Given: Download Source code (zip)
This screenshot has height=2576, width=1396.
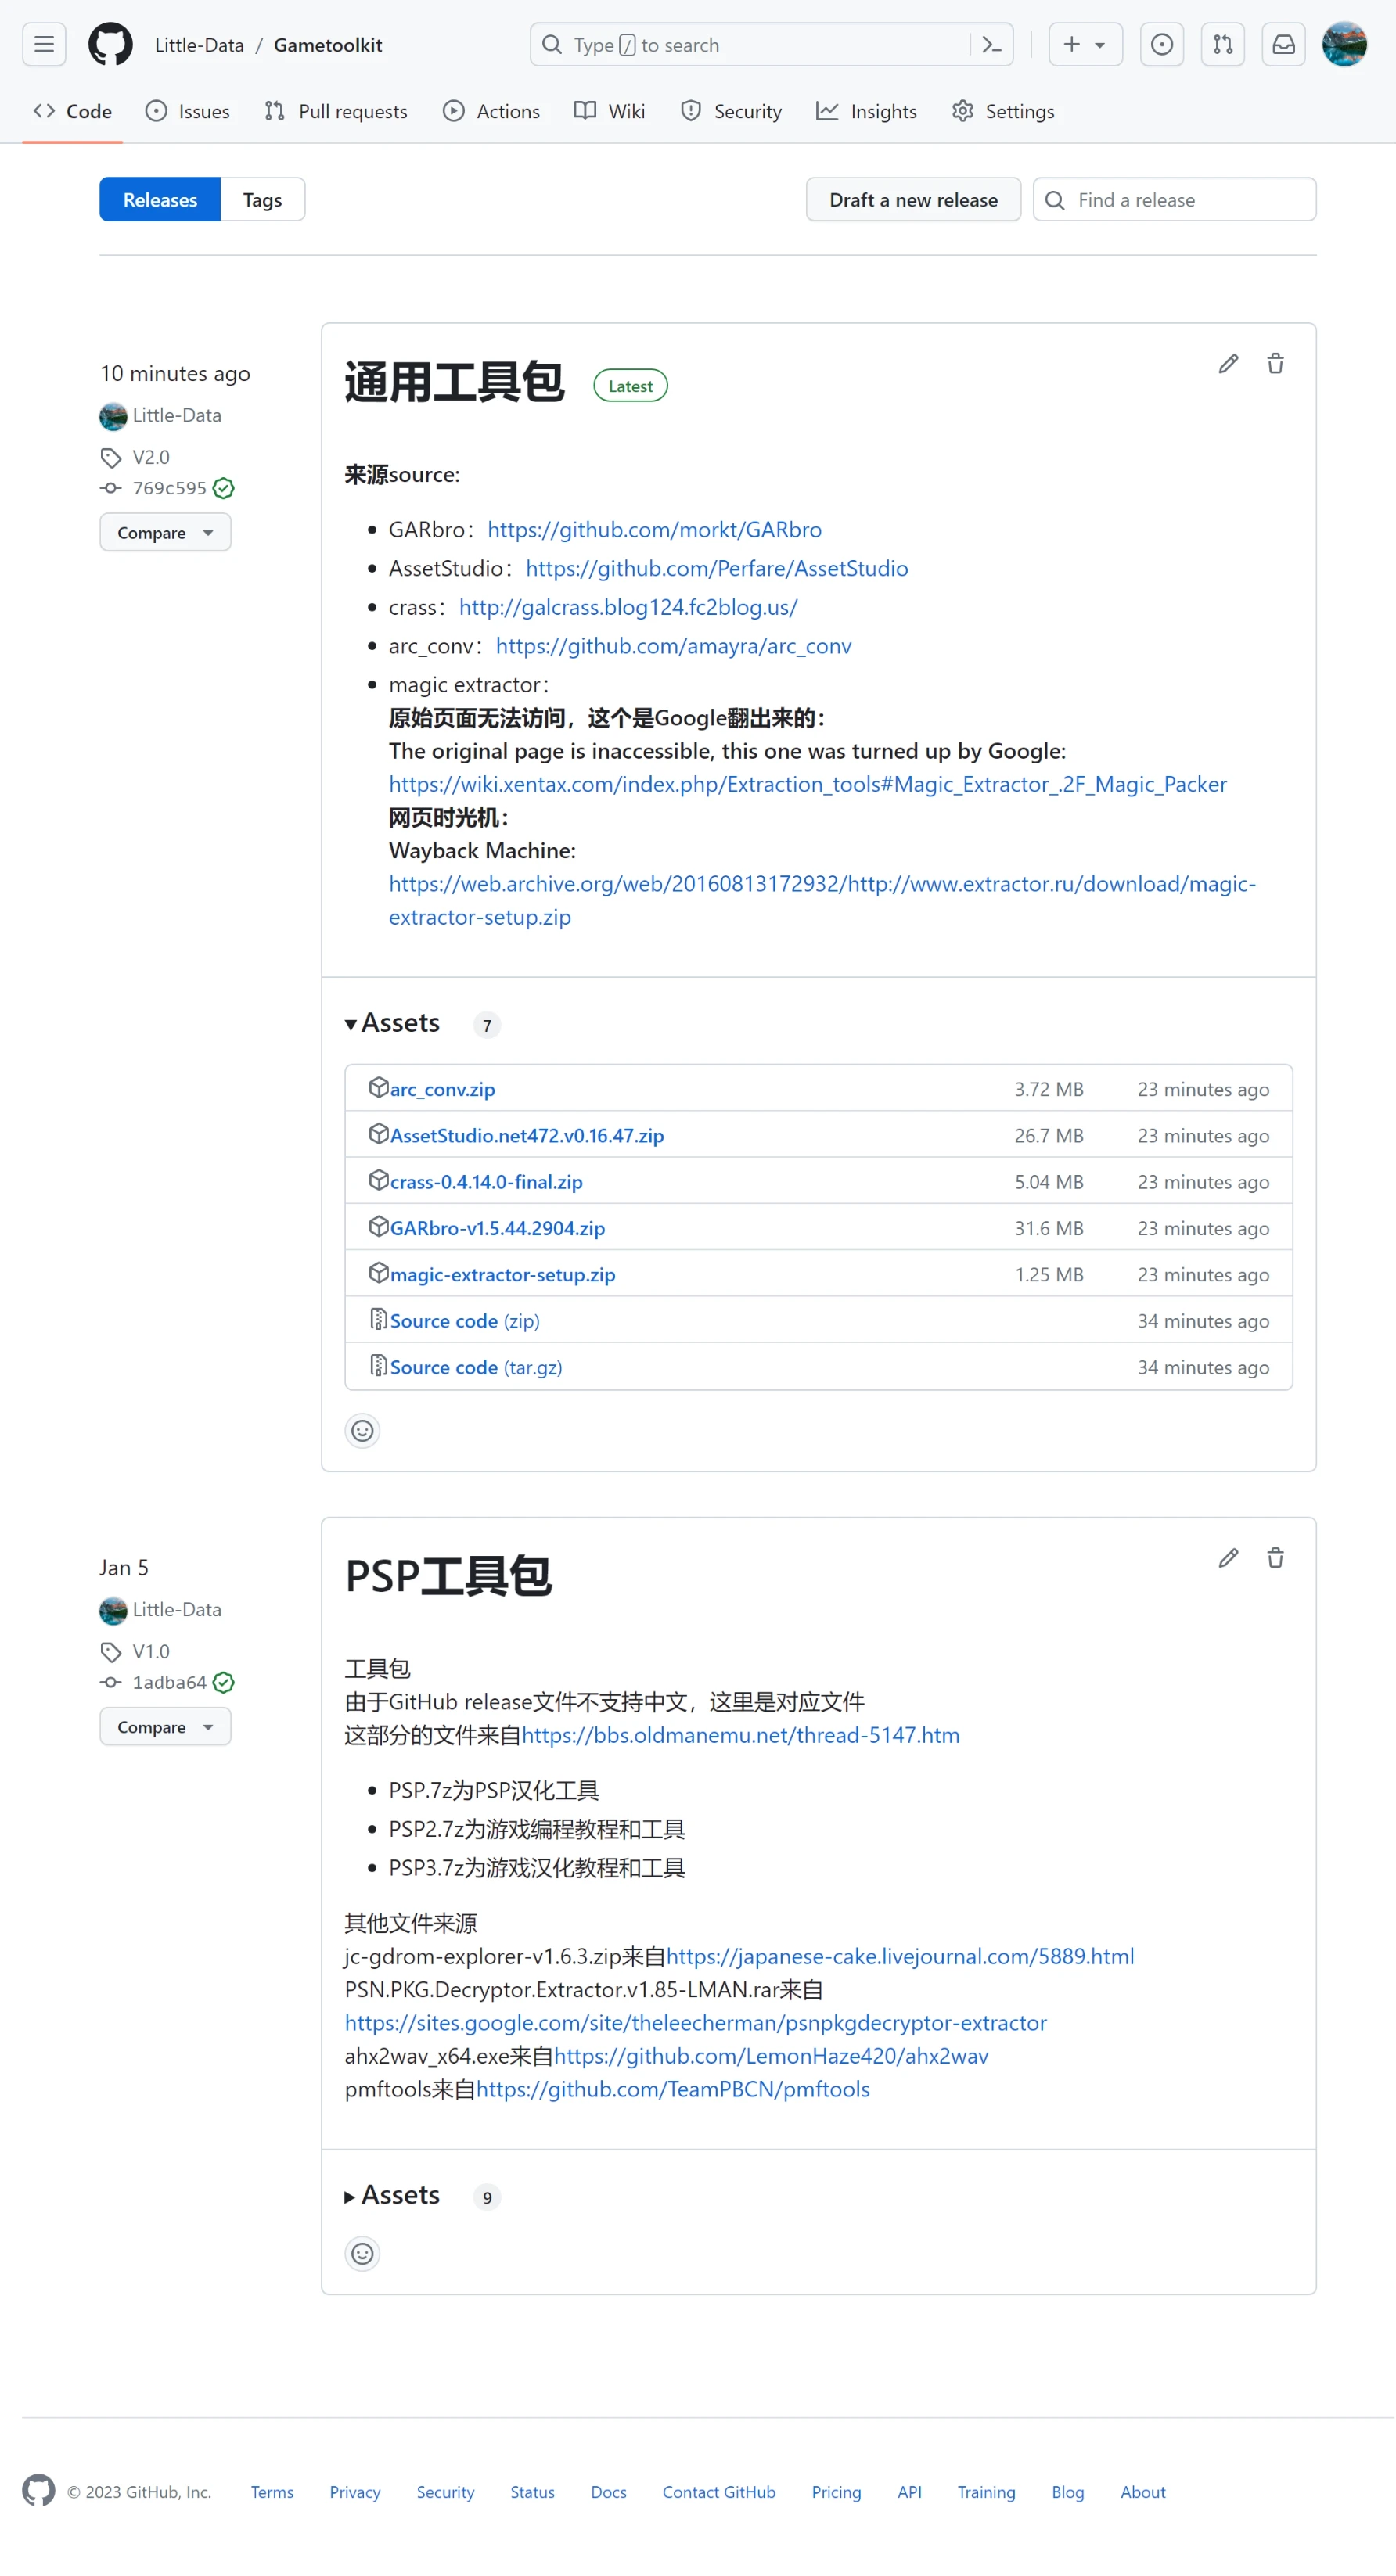Looking at the screenshot, I should click(x=464, y=1321).
